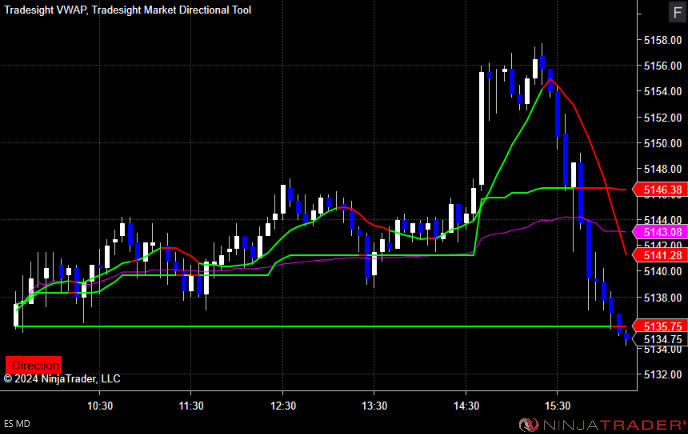Click the 5134.75 current price marker
688x434 pixels.
(660, 339)
